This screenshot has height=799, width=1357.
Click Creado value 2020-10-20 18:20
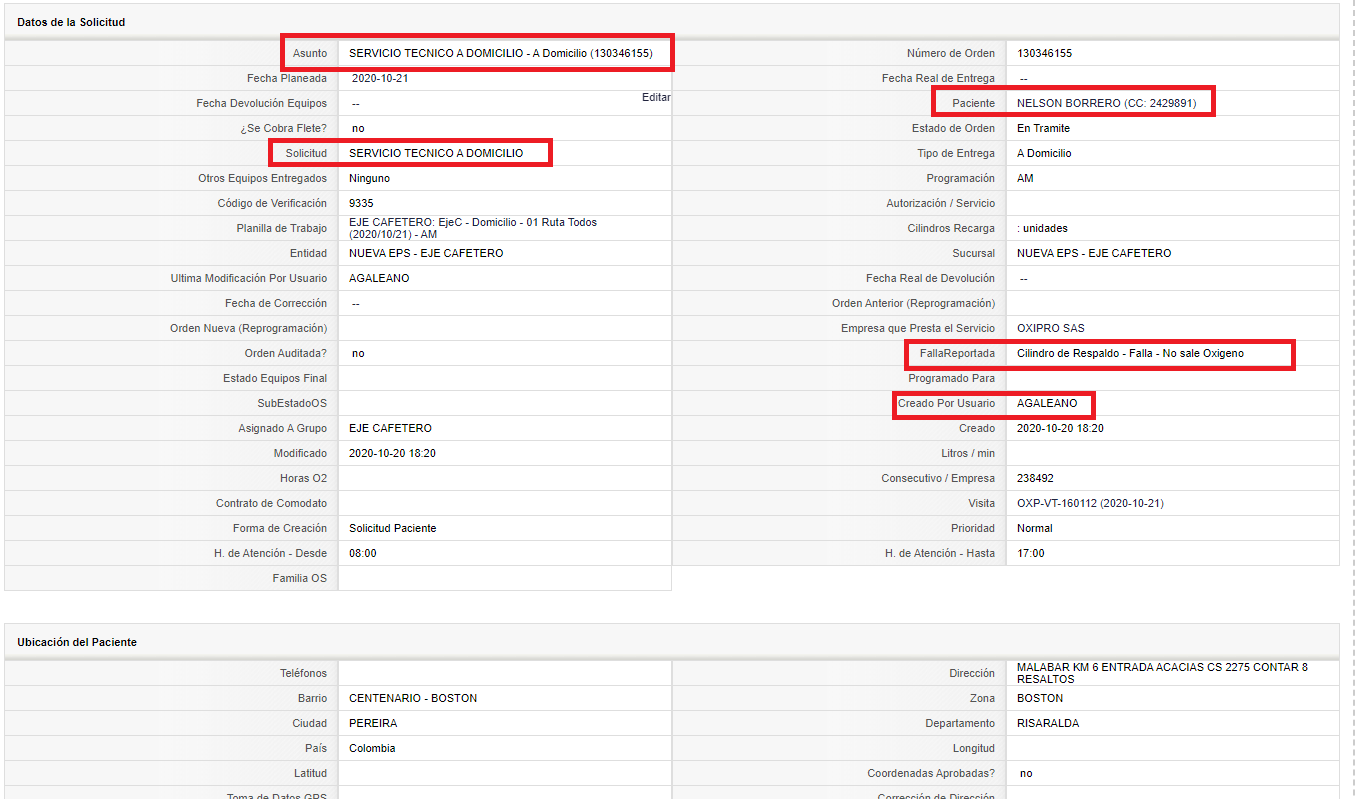(1060, 428)
